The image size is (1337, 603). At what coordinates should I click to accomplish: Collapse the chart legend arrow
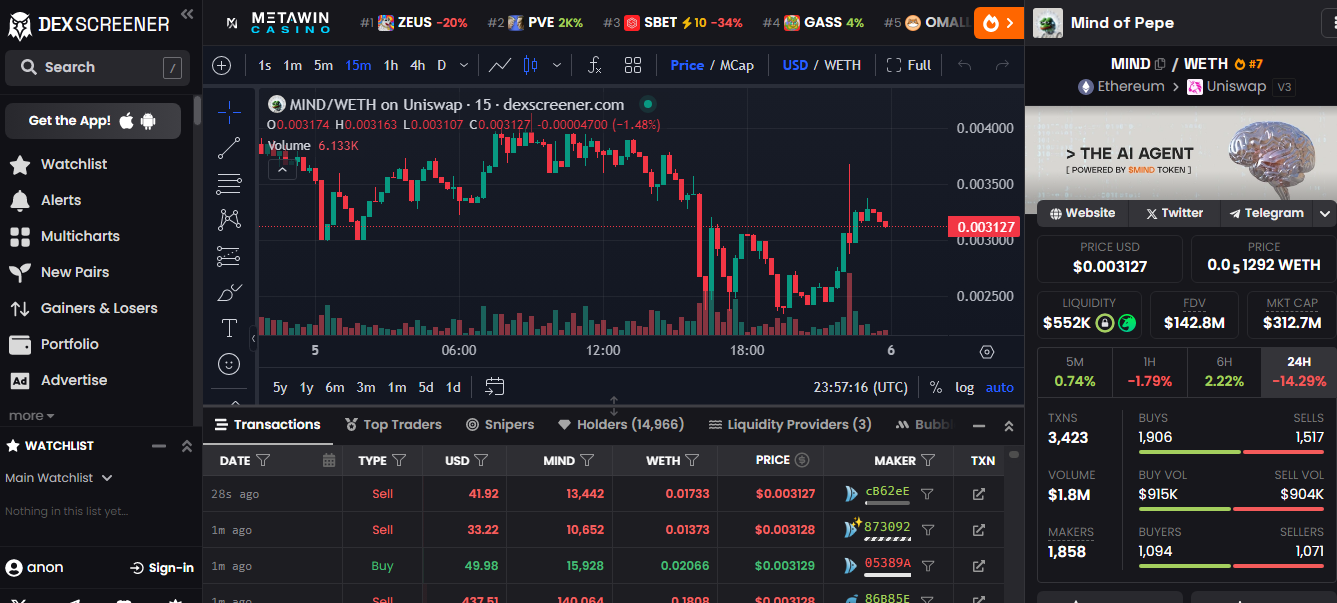click(x=282, y=170)
